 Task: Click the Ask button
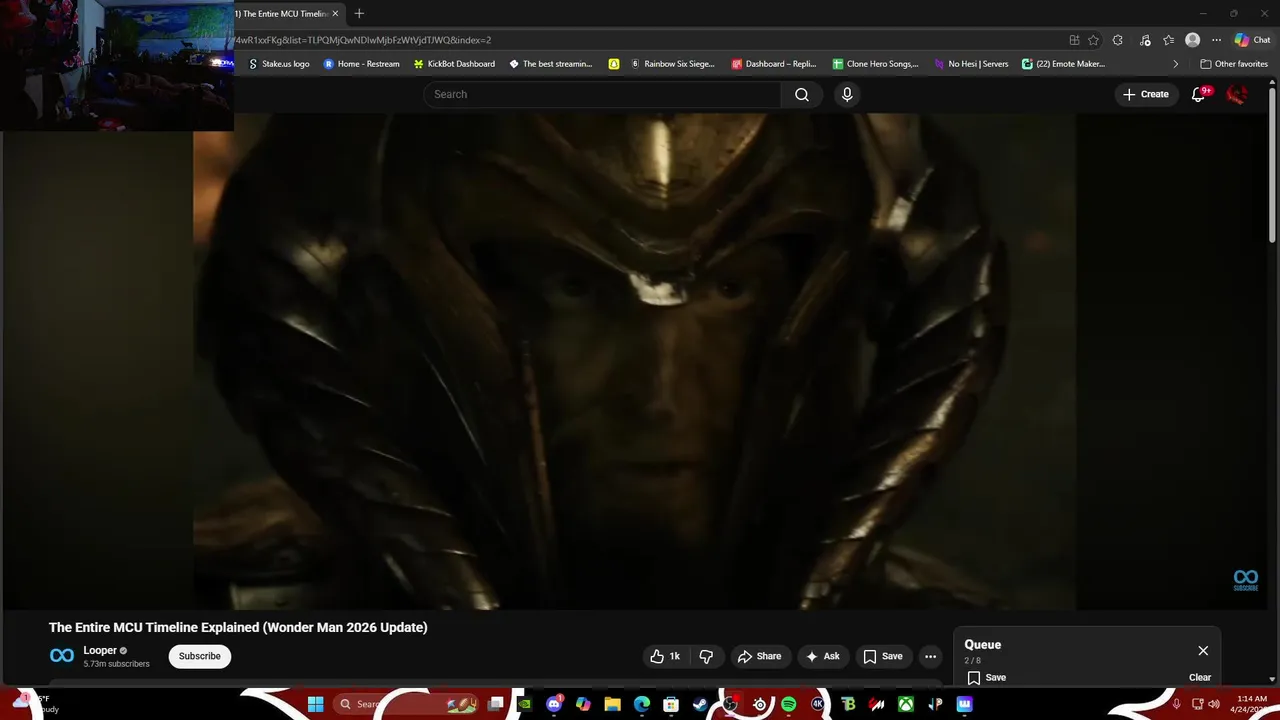823,656
